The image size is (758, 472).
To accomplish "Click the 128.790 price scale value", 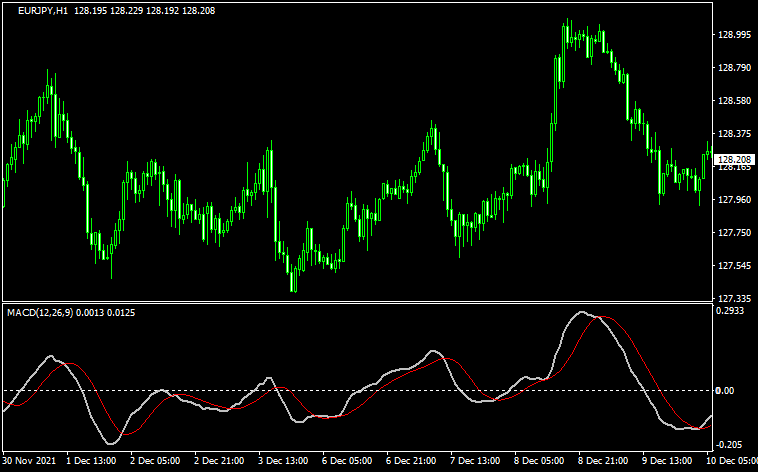I will pos(735,67).
